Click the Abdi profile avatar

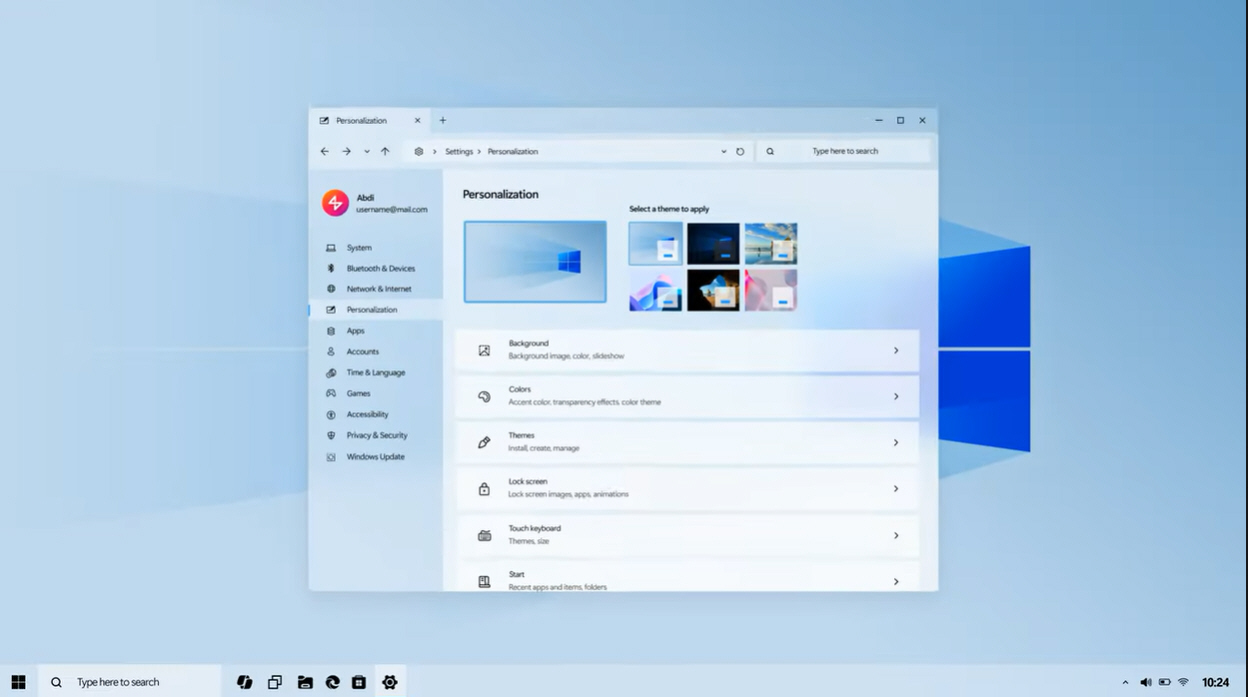click(335, 202)
